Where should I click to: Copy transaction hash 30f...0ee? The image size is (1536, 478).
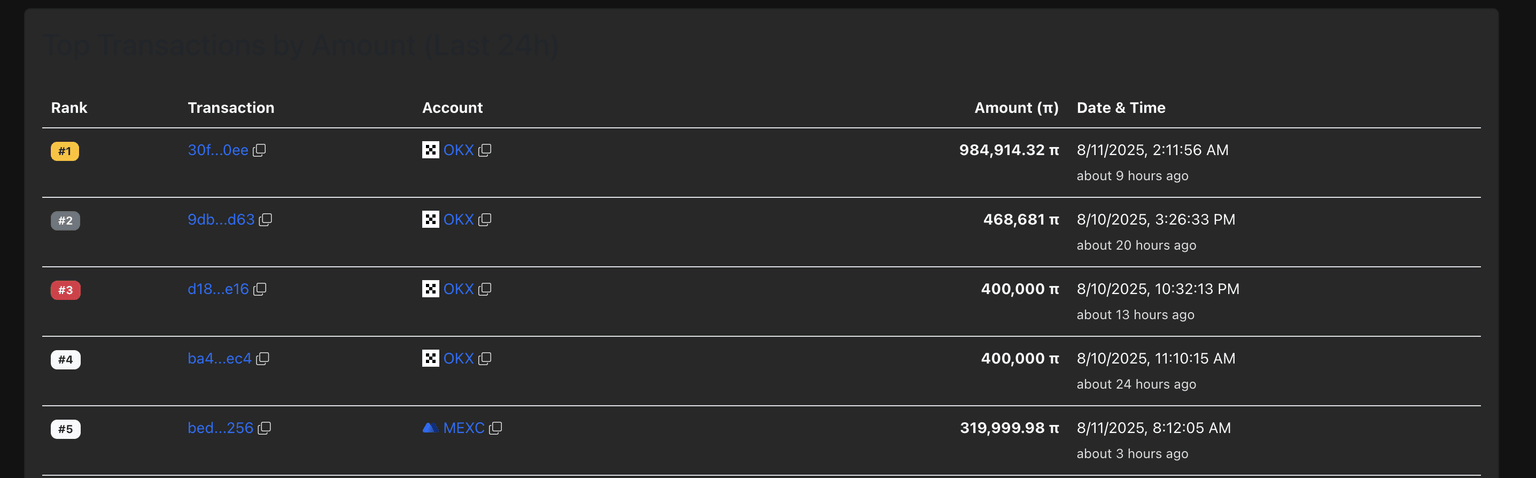coord(259,151)
